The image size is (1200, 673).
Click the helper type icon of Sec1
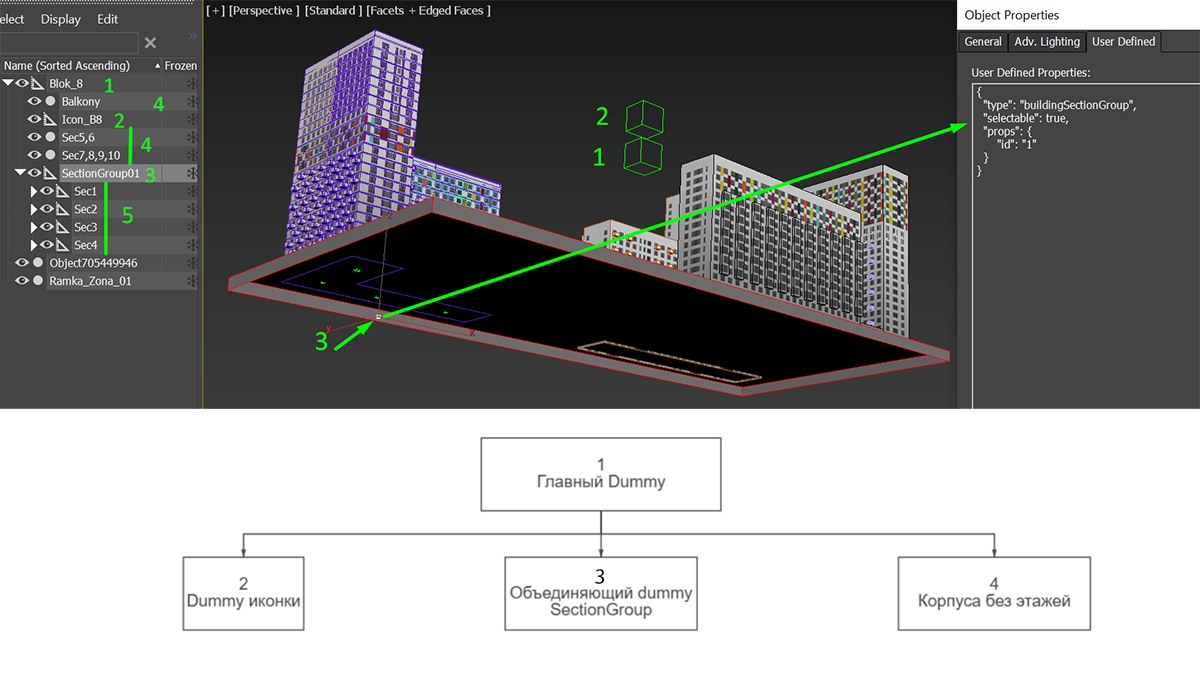coord(63,191)
